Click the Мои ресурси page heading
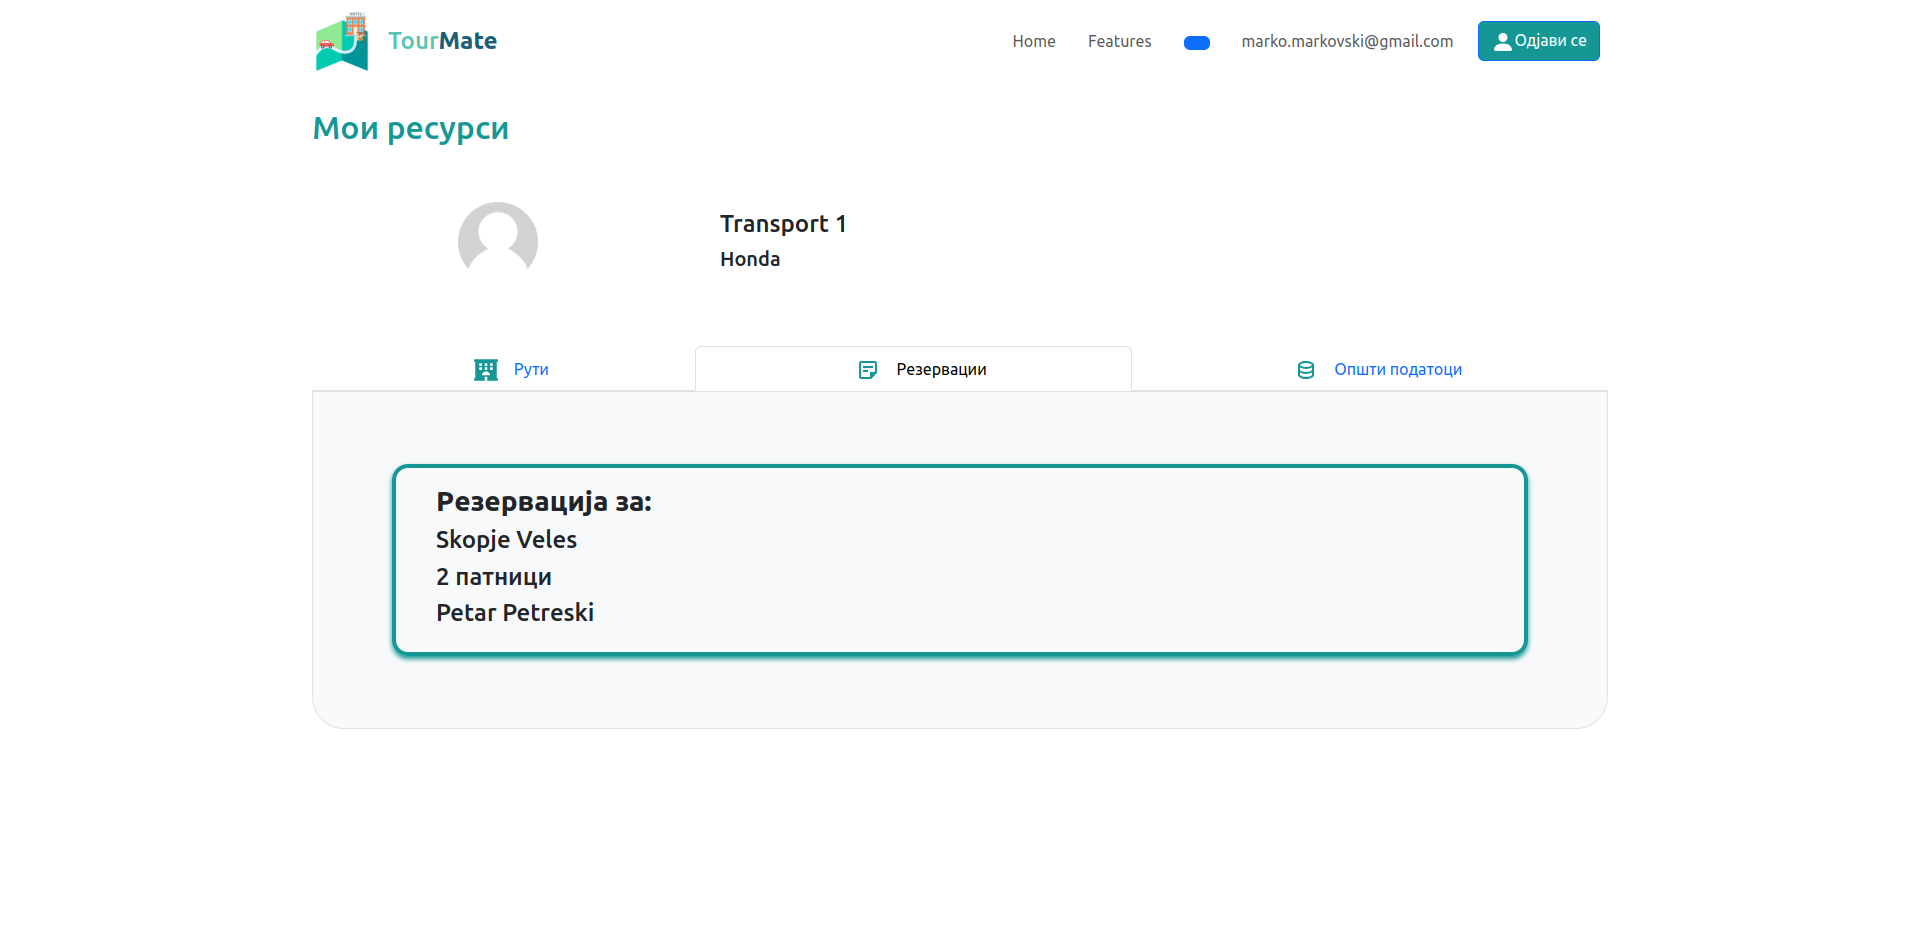Screen dimensions: 1919x943 point(410,129)
